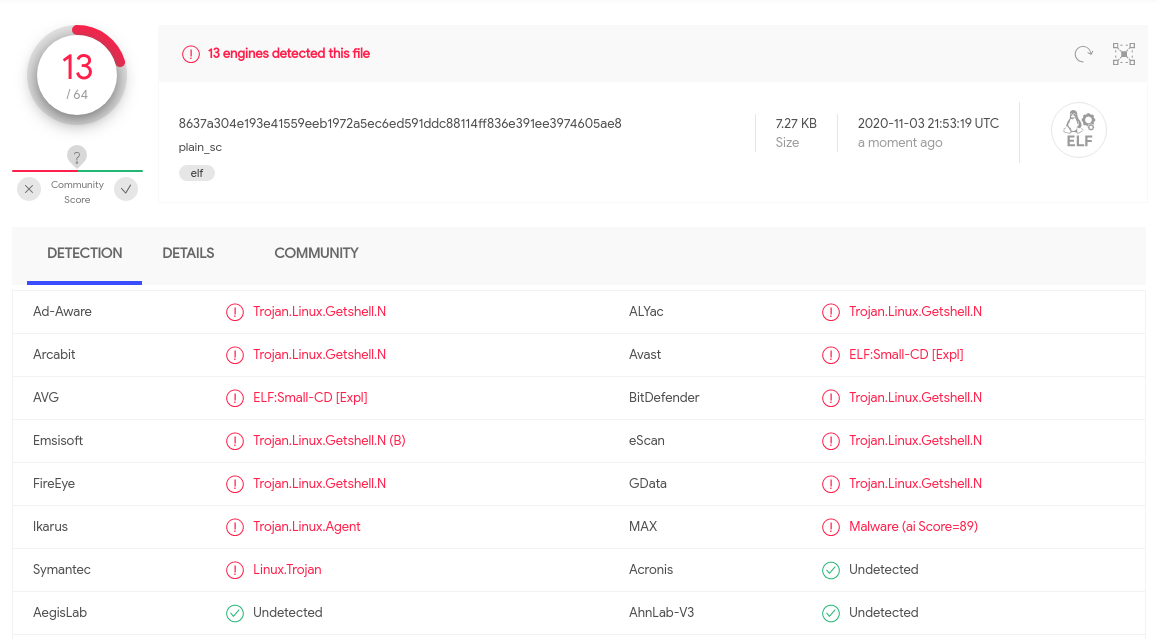The width and height of the screenshot is (1156, 639).
Task: Click the green checkmark next to AegisLab
Action: [x=235, y=612]
